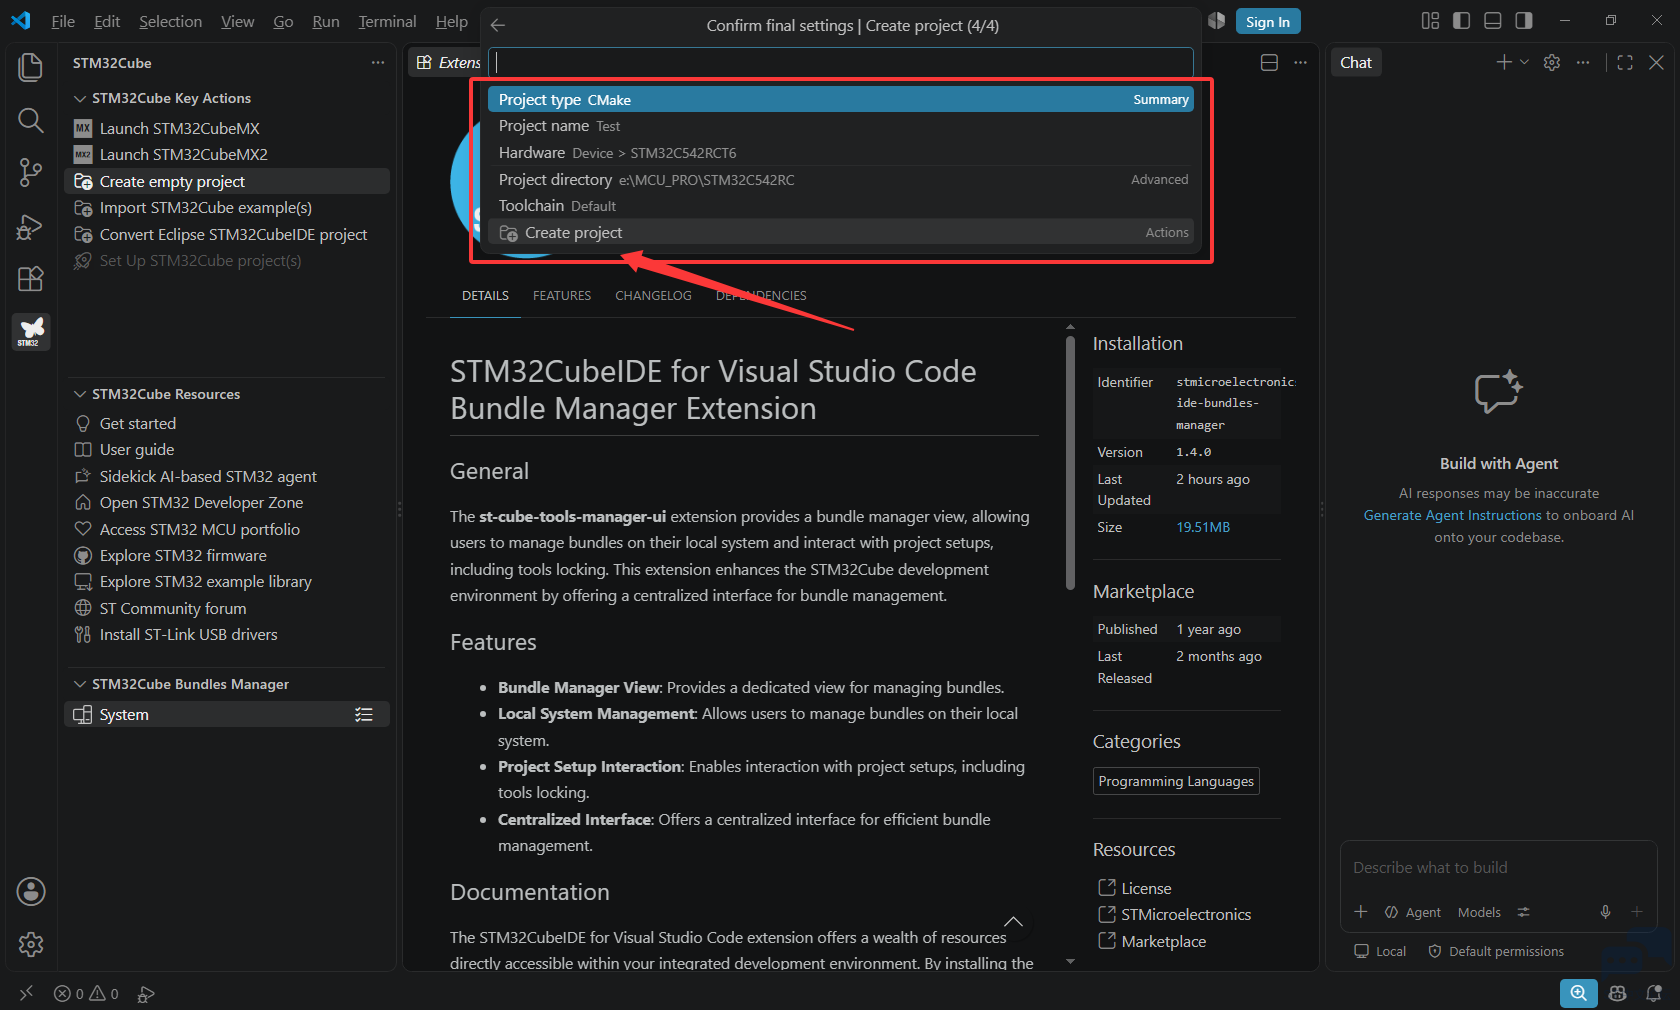Customize the editor layout
1680x1010 pixels.
pos(1431,21)
